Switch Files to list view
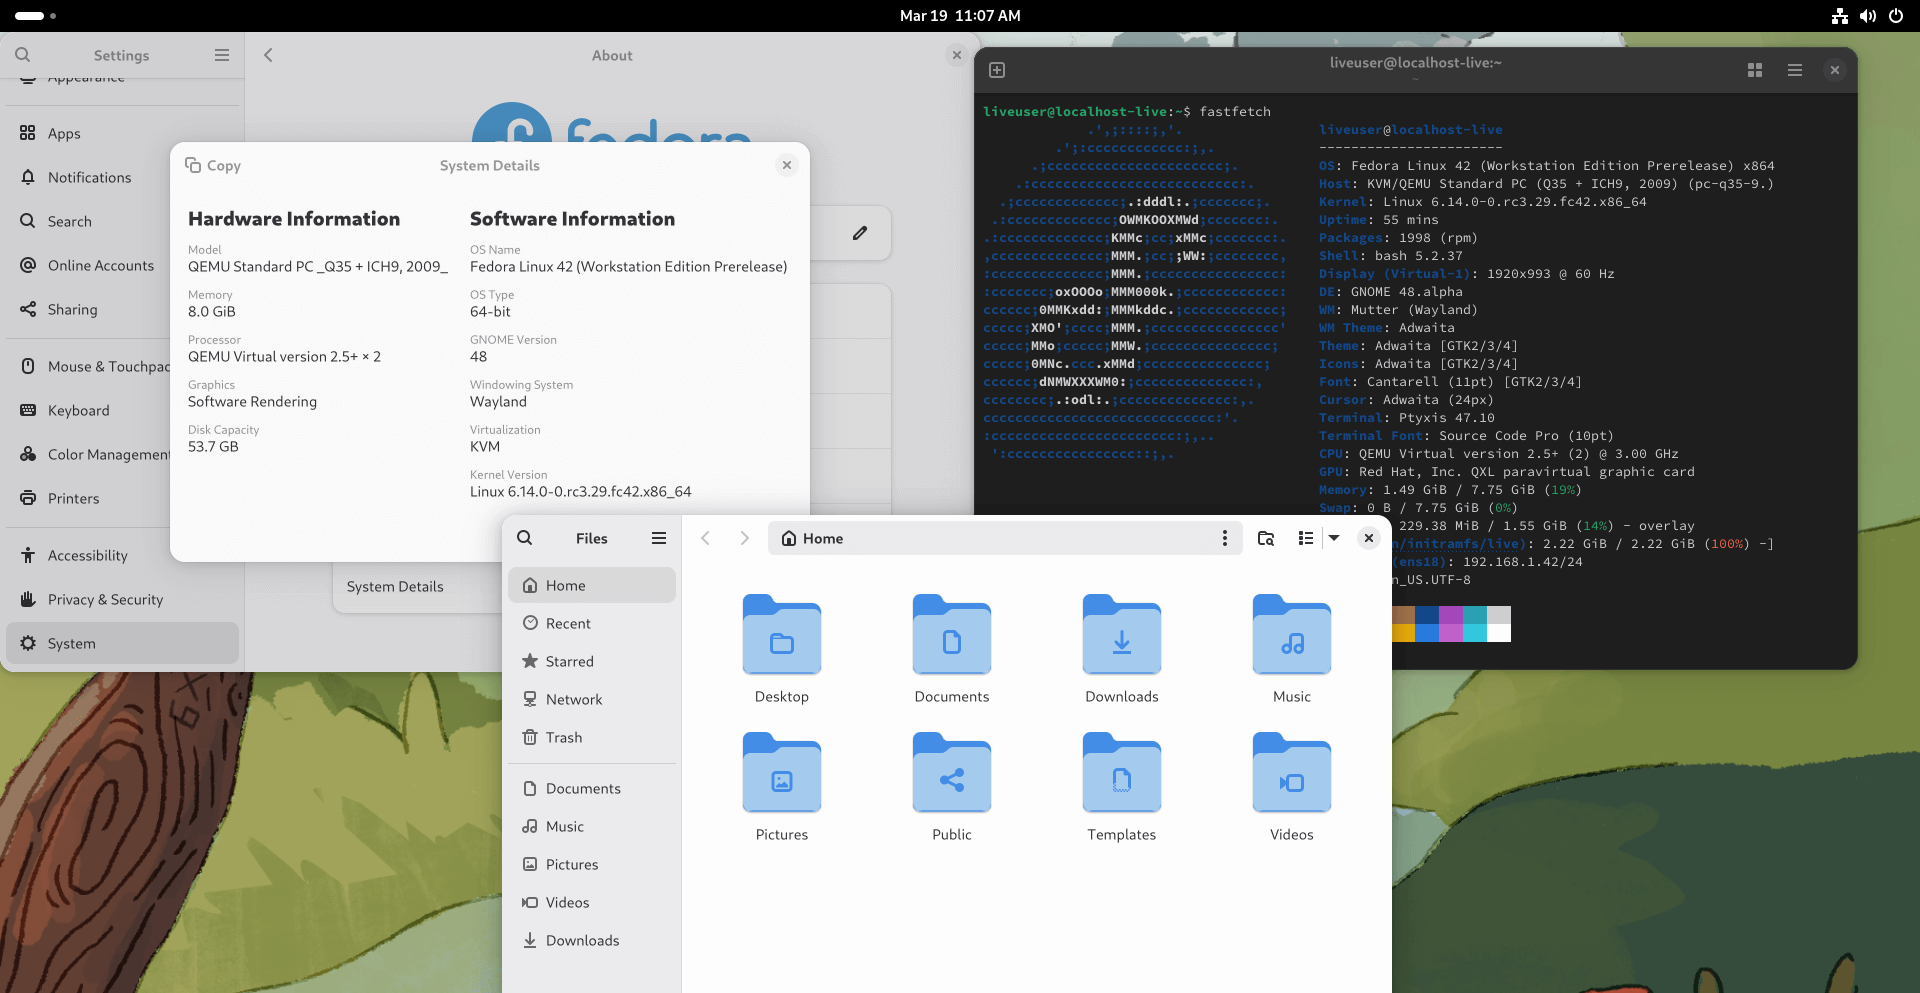 1305,538
